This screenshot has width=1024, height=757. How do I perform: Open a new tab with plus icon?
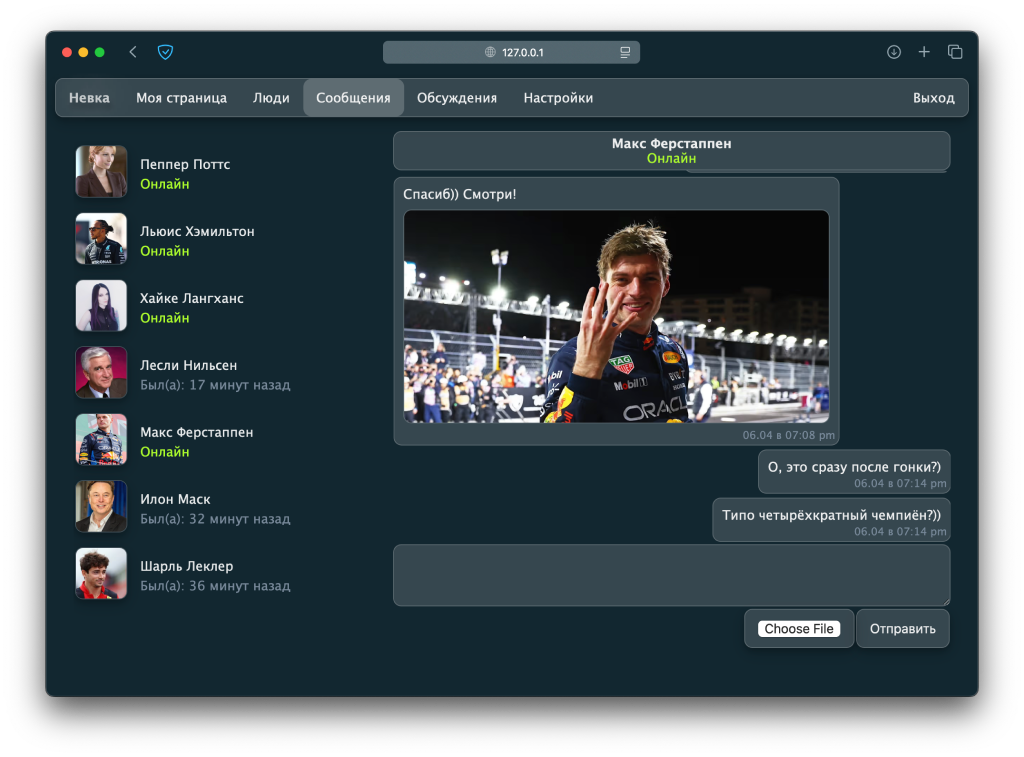(x=924, y=52)
